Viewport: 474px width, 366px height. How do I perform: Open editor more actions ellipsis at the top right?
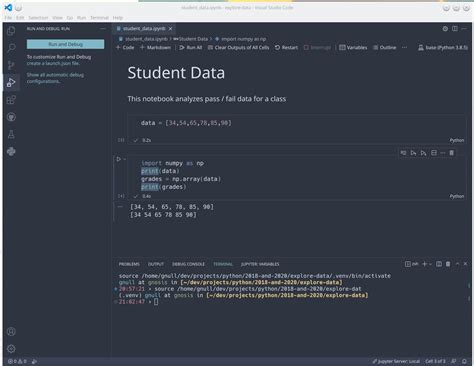click(464, 29)
